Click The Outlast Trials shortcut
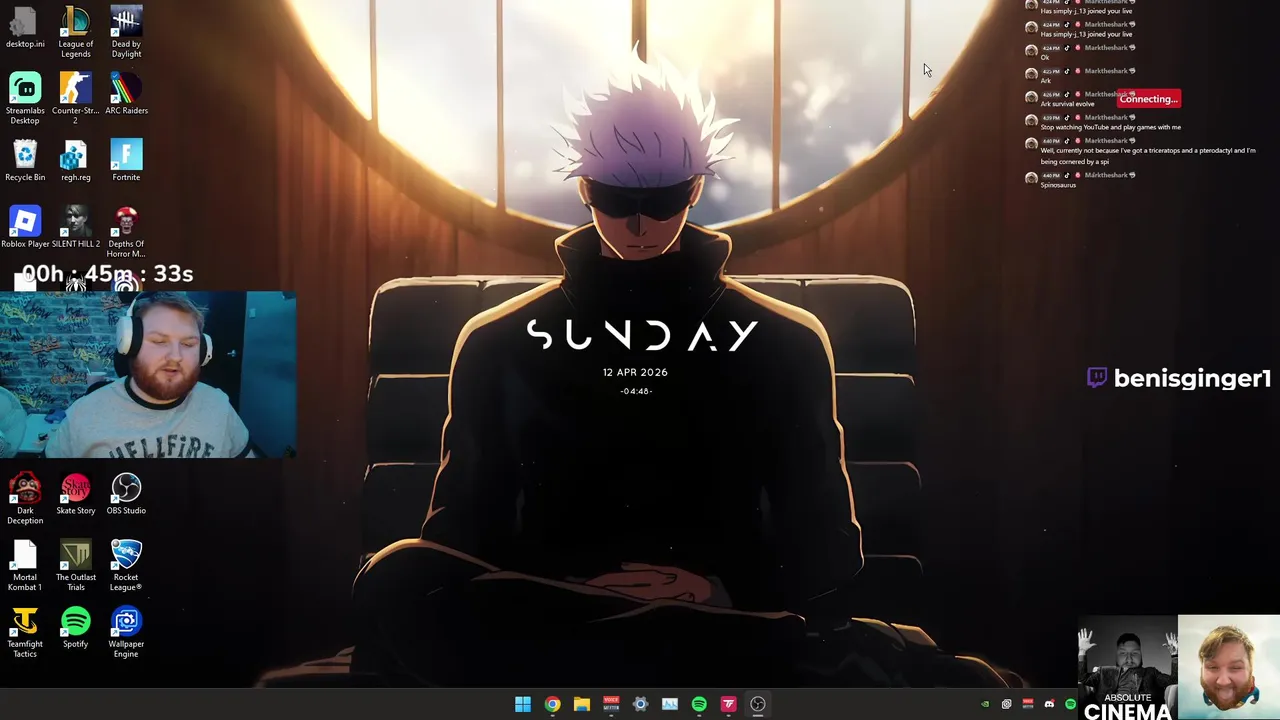Image resolution: width=1280 pixels, height=720 pixels. [x=75, y=565]
